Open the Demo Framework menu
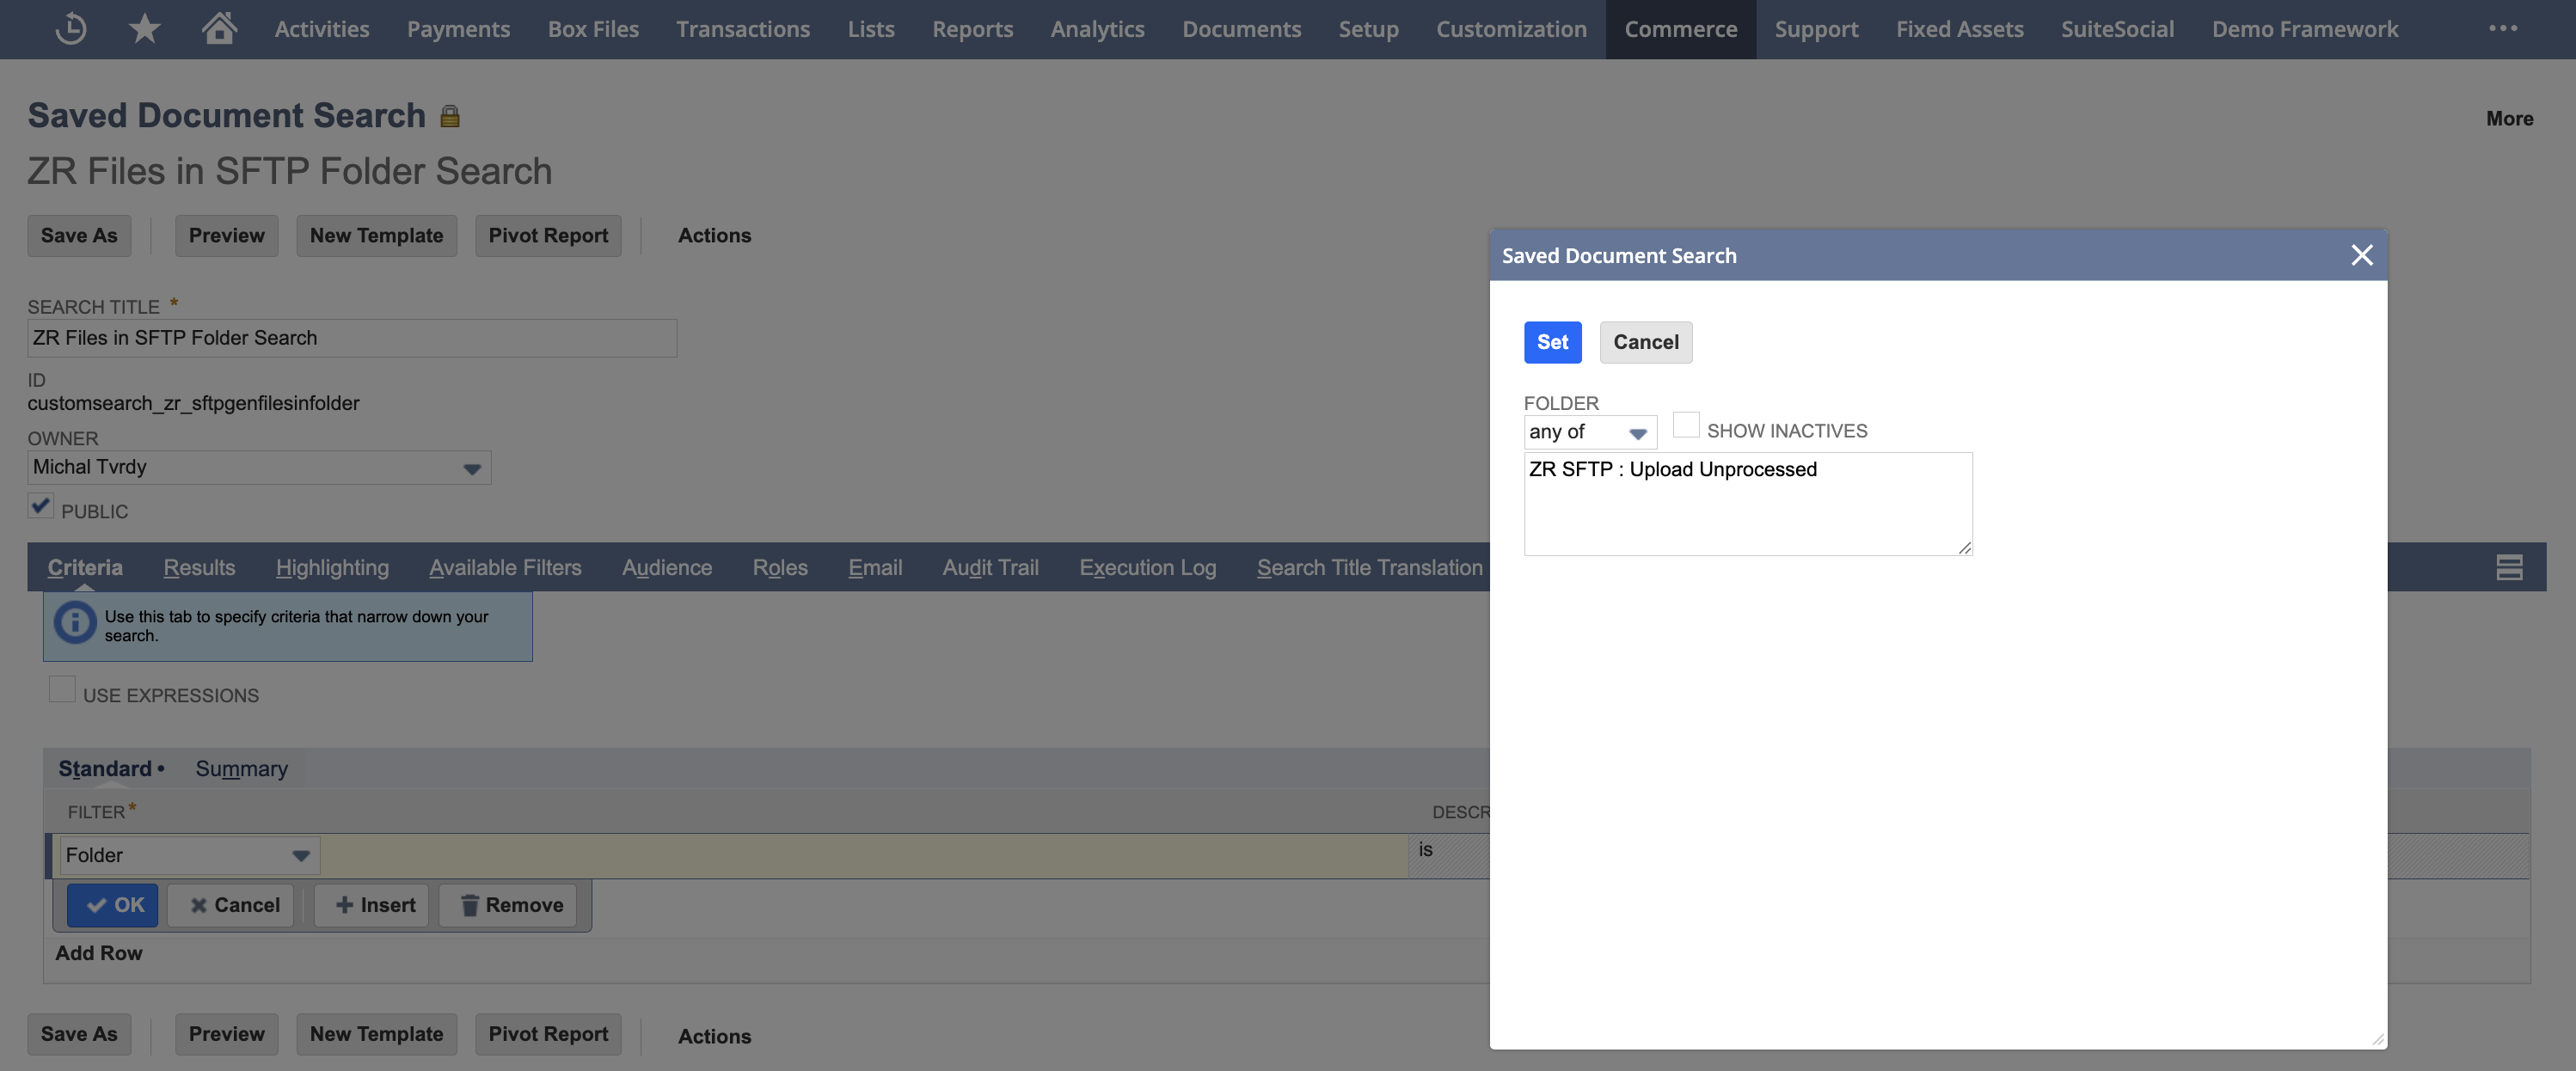2576x1071 pixels. 2305,29
